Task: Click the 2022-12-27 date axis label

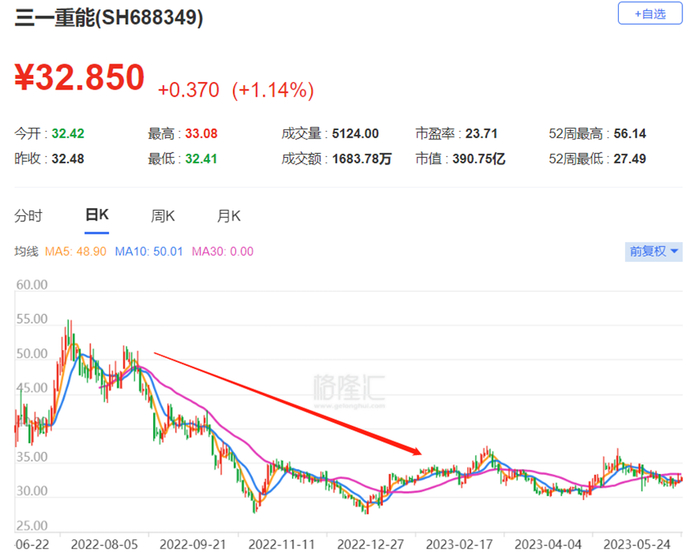Action: click(371, 544)
